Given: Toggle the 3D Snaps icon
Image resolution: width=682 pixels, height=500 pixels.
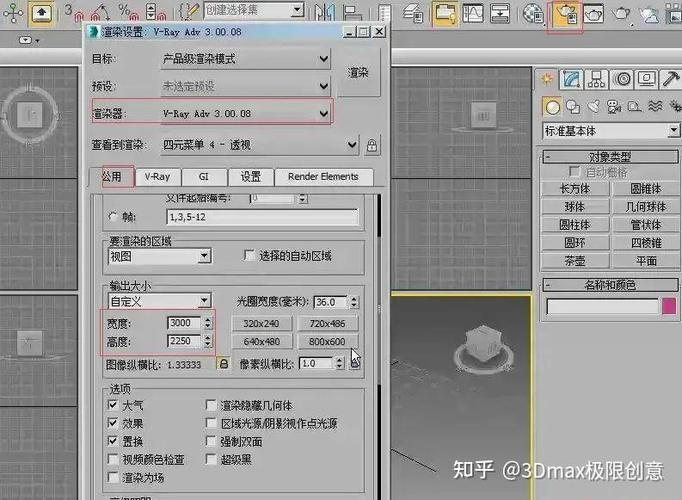Looking at the screenshot, I should pyautogui.click(x=73, y=12).
